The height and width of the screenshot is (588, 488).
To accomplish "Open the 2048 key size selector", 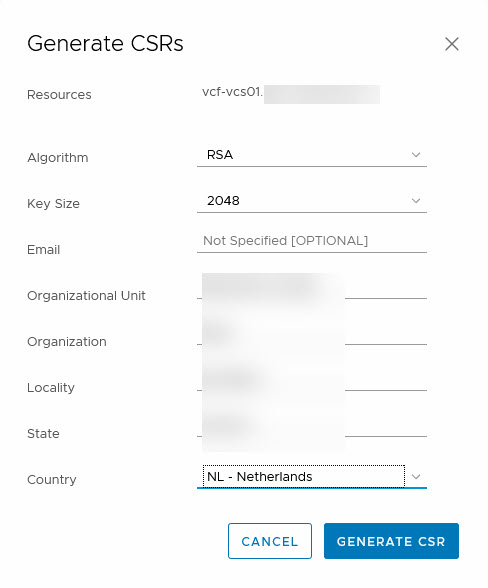I will 312,201.
